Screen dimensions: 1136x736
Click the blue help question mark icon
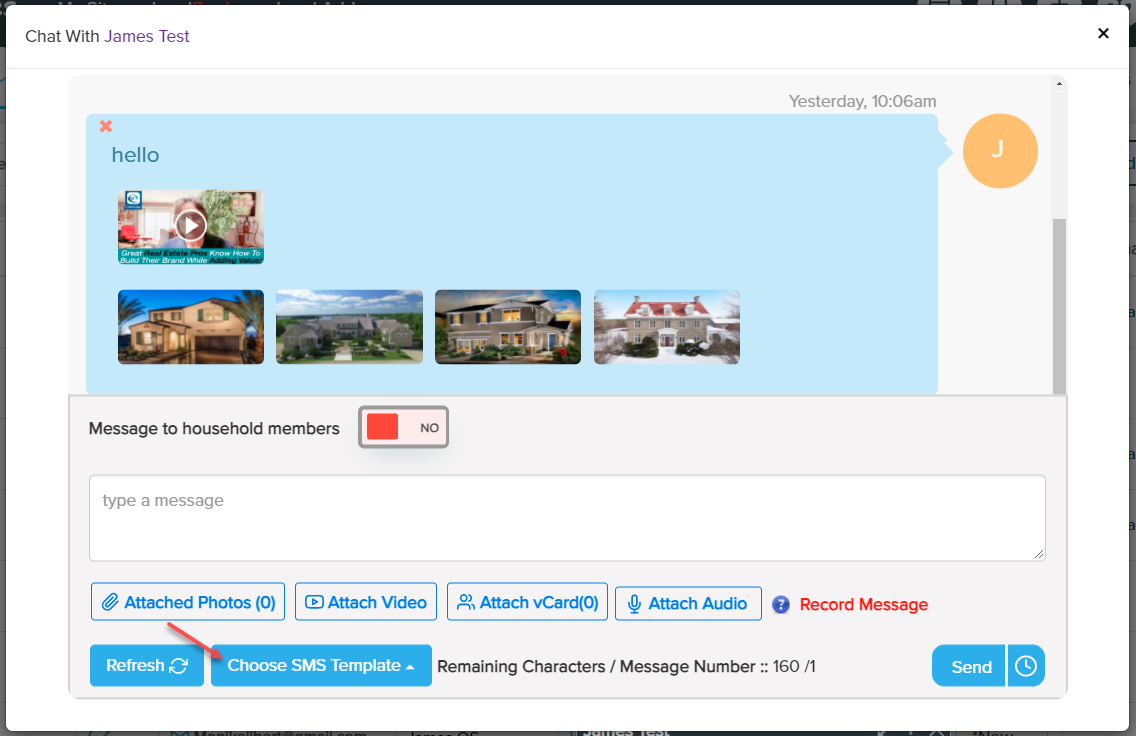tap(781, 604)
